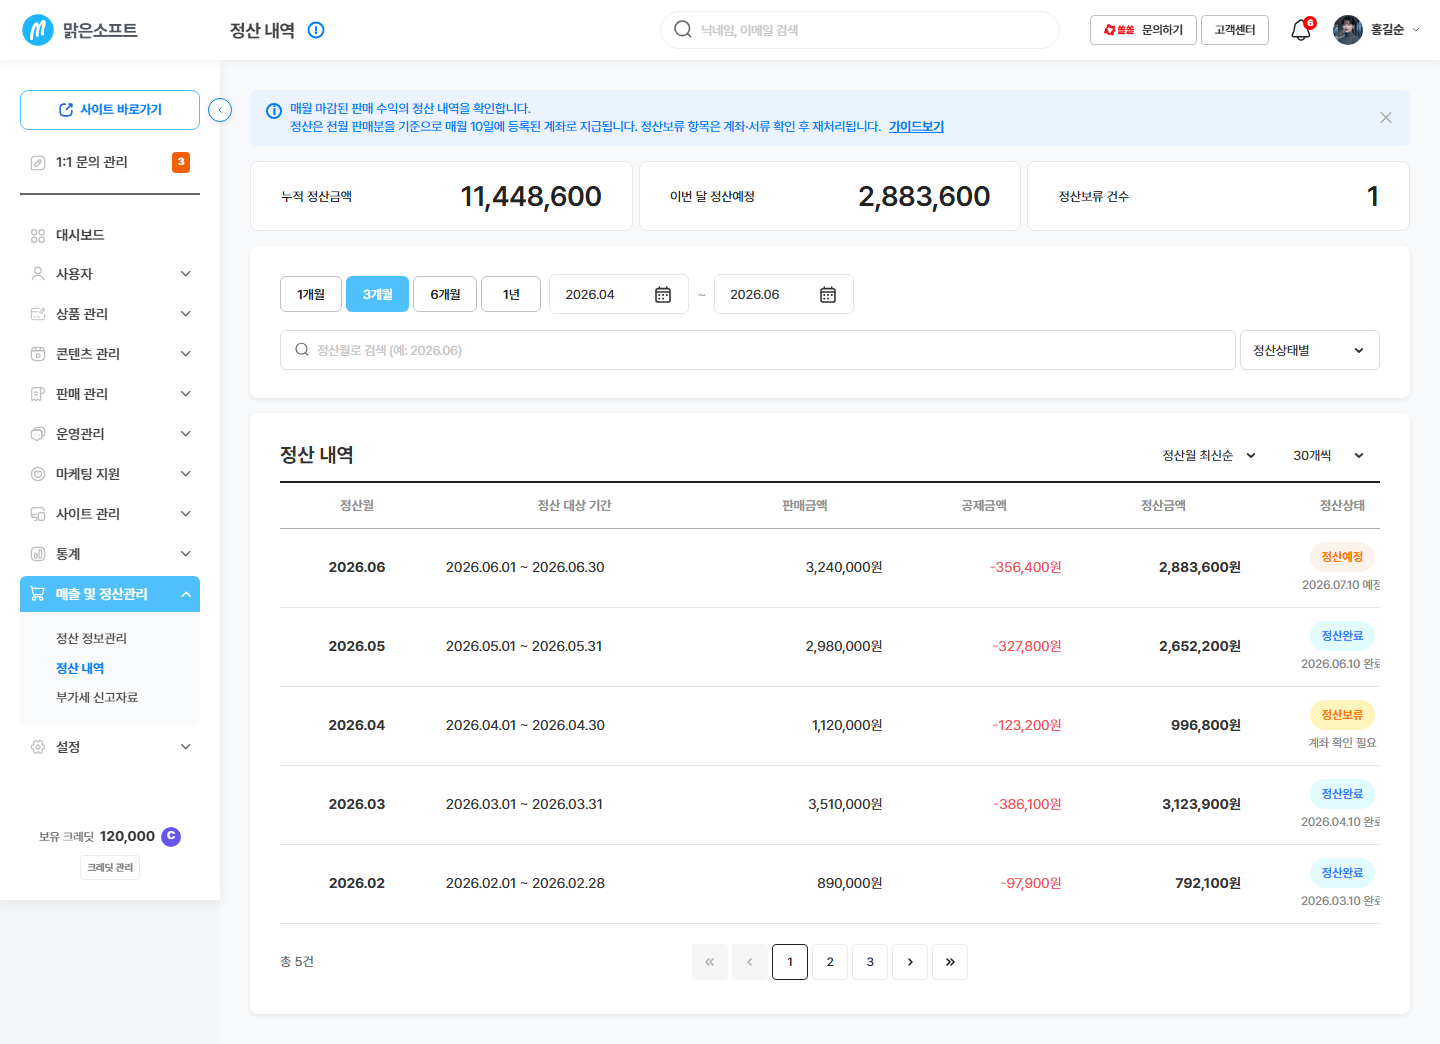Click the 통계 chart icon

point(38,554)
